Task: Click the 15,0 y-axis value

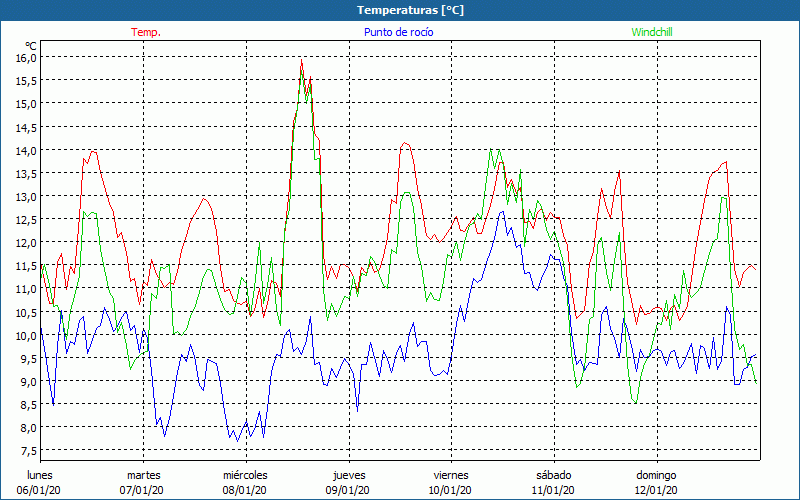Action: click(x=26, y=104)
